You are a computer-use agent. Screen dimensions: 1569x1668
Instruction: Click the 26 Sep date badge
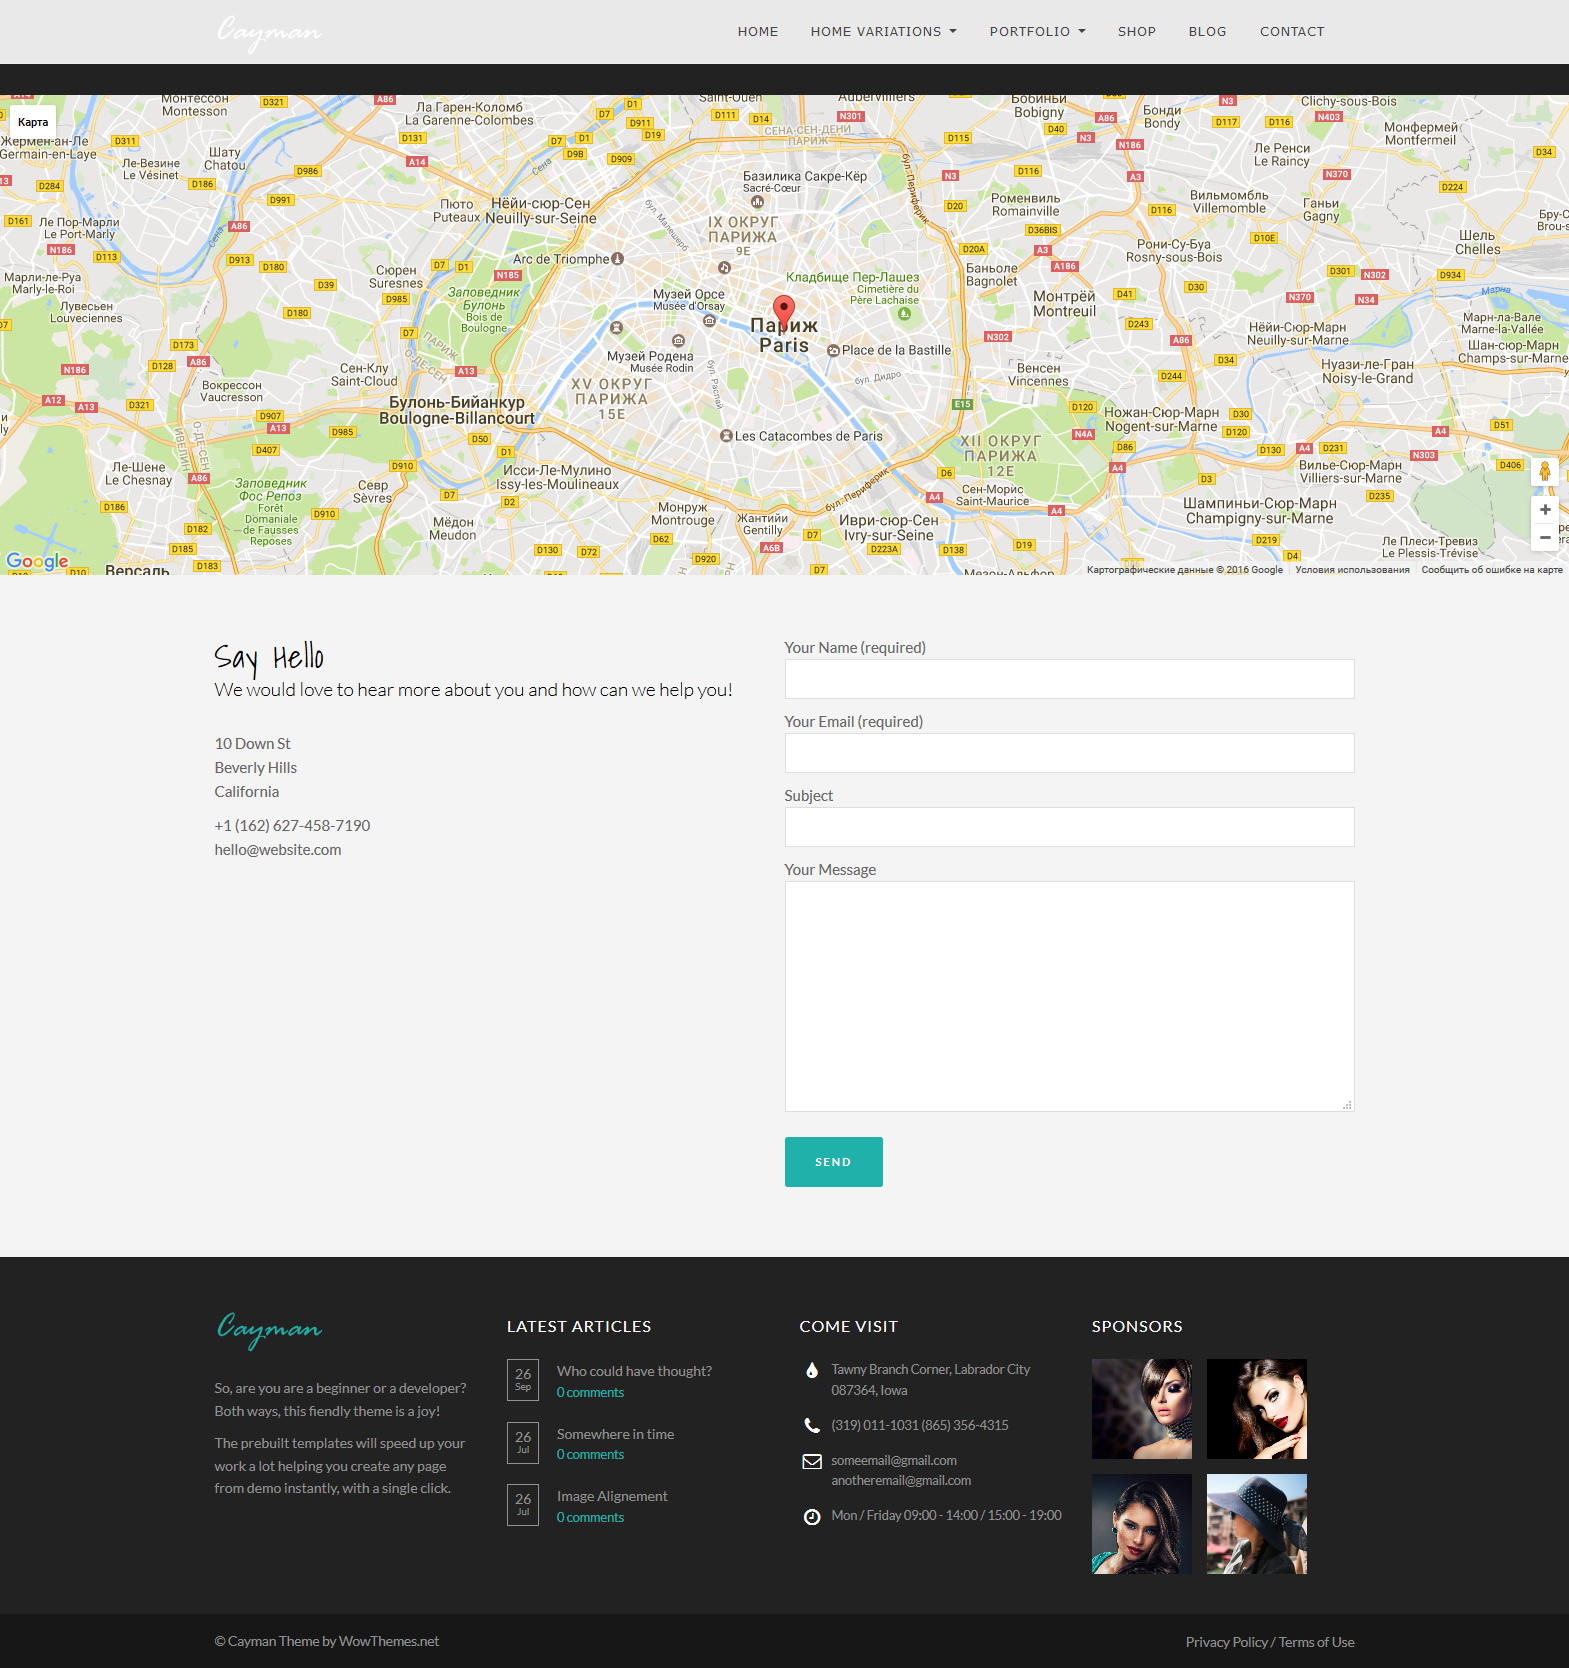[523, 1380]
